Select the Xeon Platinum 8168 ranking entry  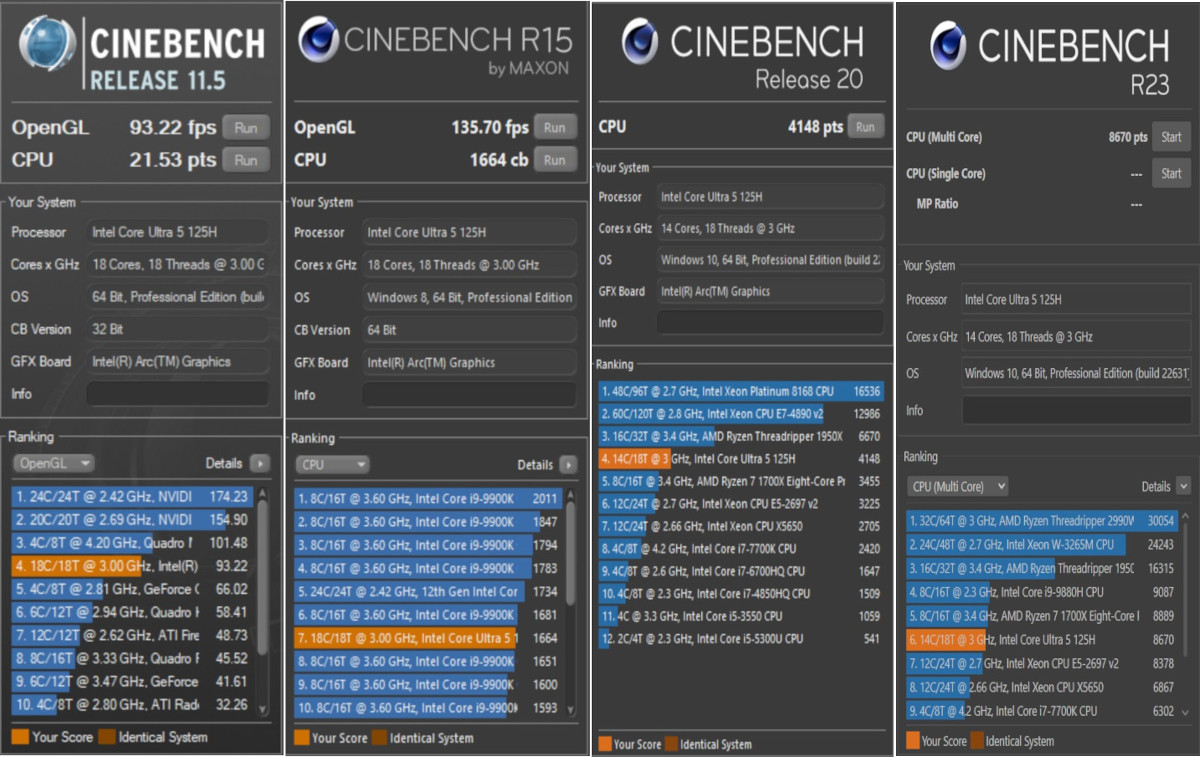click(x=740, y=391)
